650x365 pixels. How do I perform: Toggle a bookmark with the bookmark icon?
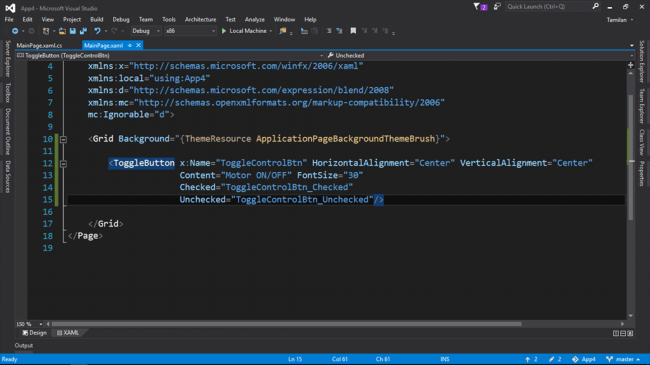pyautogui.click(x=353, y=31)
